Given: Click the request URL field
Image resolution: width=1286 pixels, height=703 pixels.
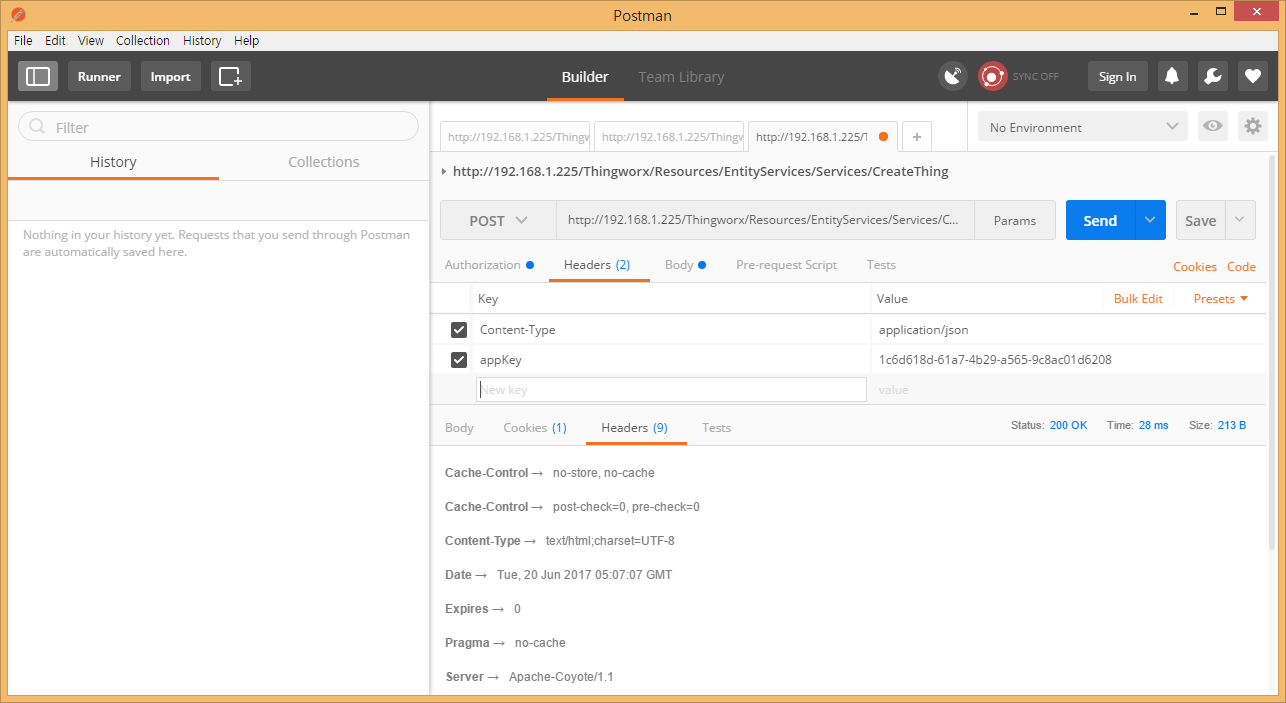Looking at the screenshot, I should (x=765, y=221).
